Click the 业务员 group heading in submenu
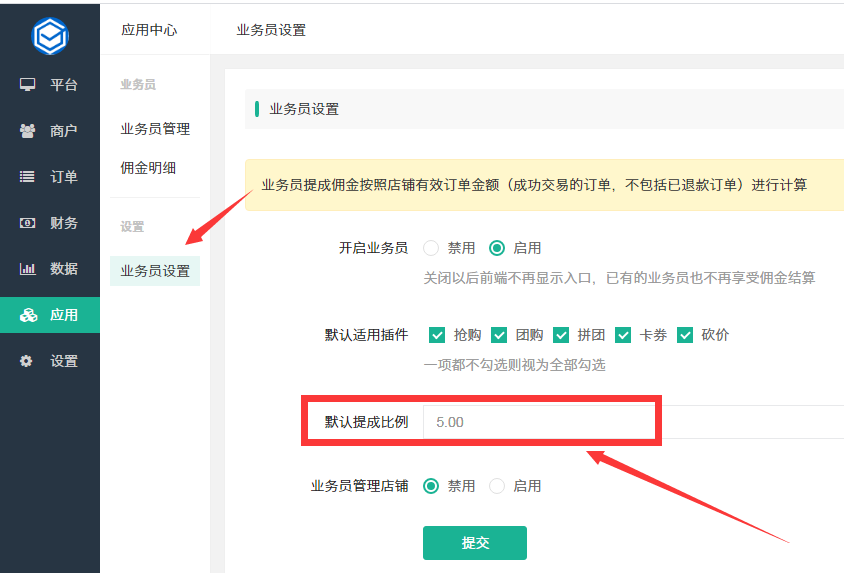Viewport: 844px width, 573px height. 138,84
